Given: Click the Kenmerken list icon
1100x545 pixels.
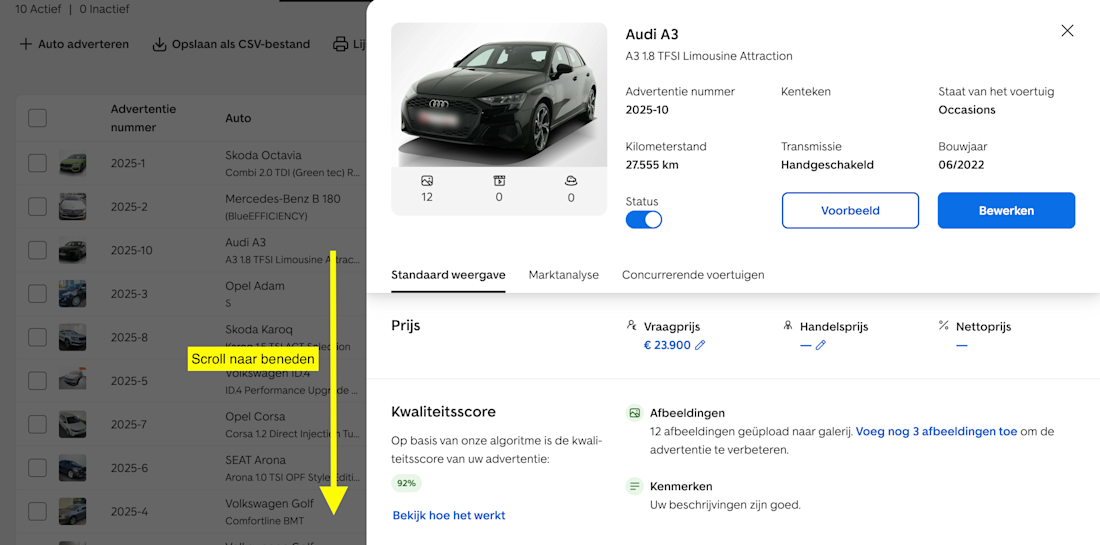Looking at the screenshot, I should pyautogui.click(x=634, y=486).
